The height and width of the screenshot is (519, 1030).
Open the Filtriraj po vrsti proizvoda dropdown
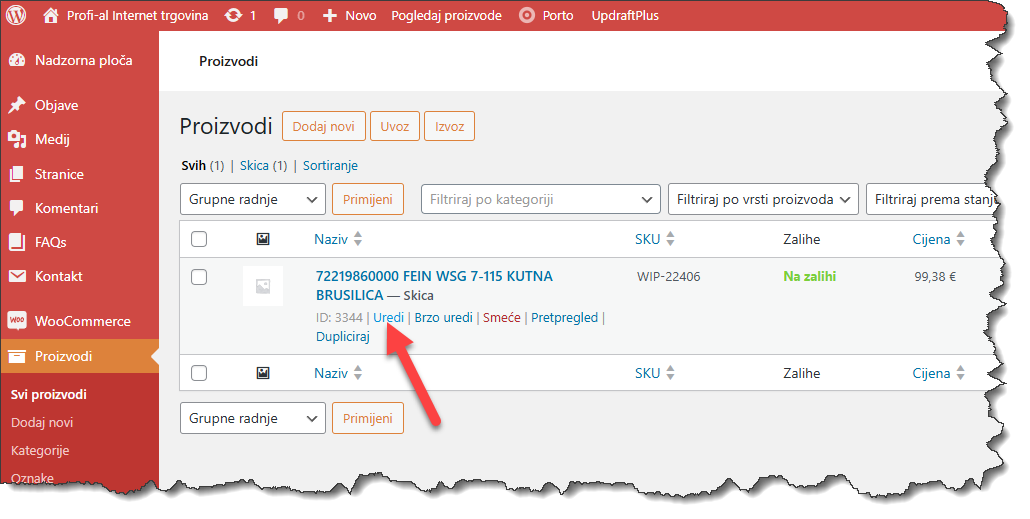[763, 199]
